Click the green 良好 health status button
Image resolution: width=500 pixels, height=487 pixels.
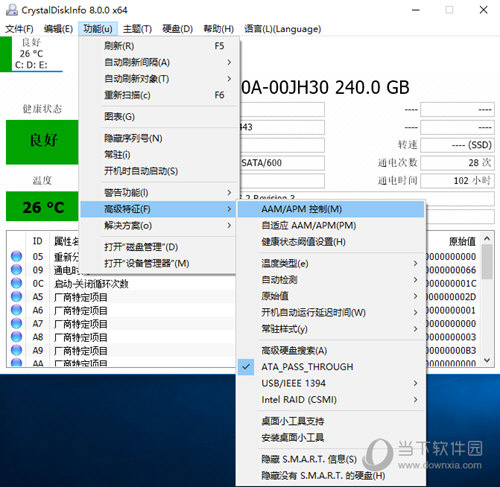[x=42, y=142]
